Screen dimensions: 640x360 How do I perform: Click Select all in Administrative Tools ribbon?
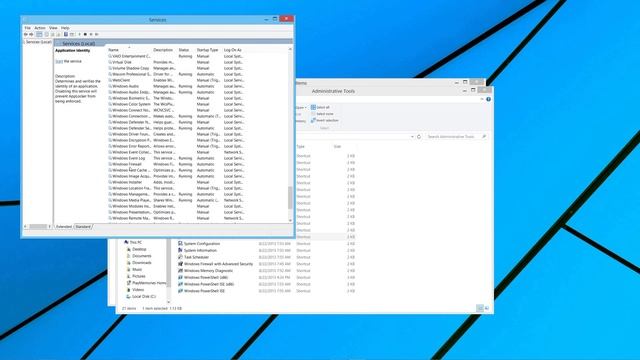pos(320,107)
